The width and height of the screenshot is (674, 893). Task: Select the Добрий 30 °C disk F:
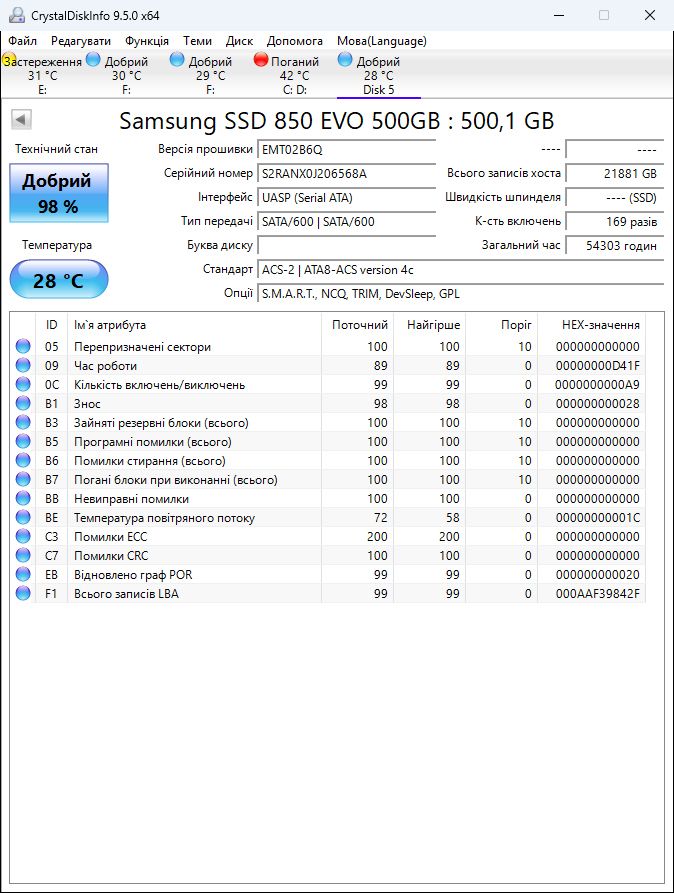[x=126, y=75]
